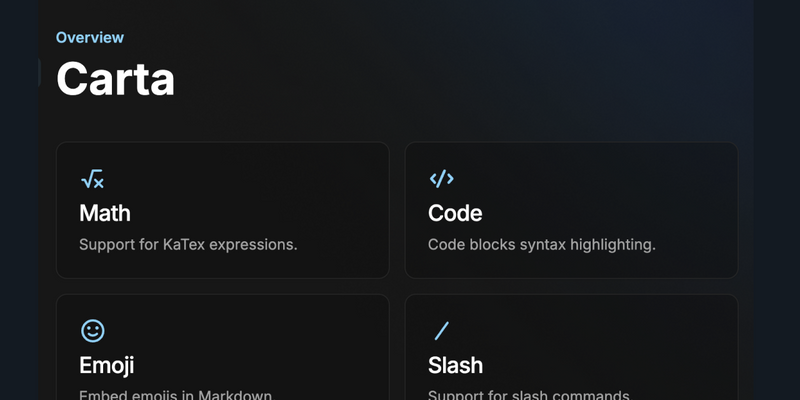Click "Support for KaTex expressions" description
The width and height of the screenshot is (800, 400).
(188, 245)
